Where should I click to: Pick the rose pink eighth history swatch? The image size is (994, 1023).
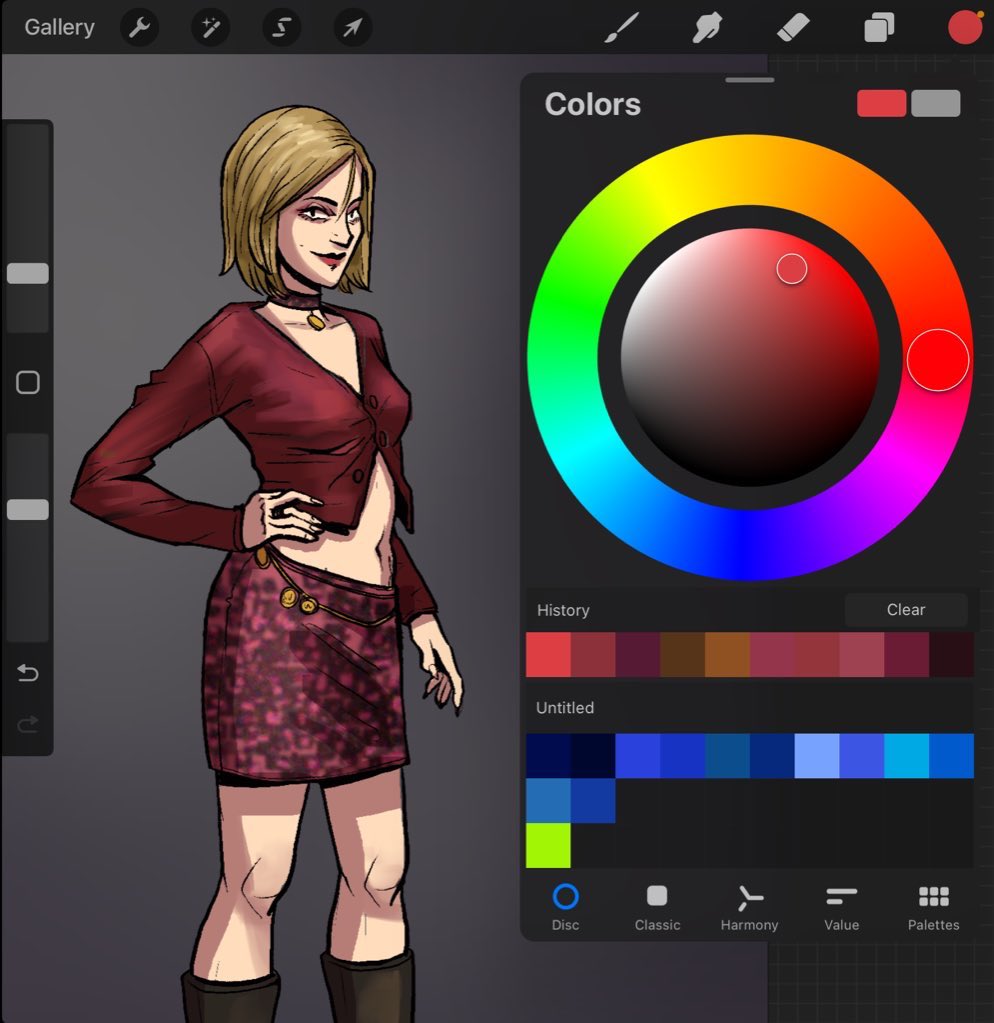click(x=862, y=654)
